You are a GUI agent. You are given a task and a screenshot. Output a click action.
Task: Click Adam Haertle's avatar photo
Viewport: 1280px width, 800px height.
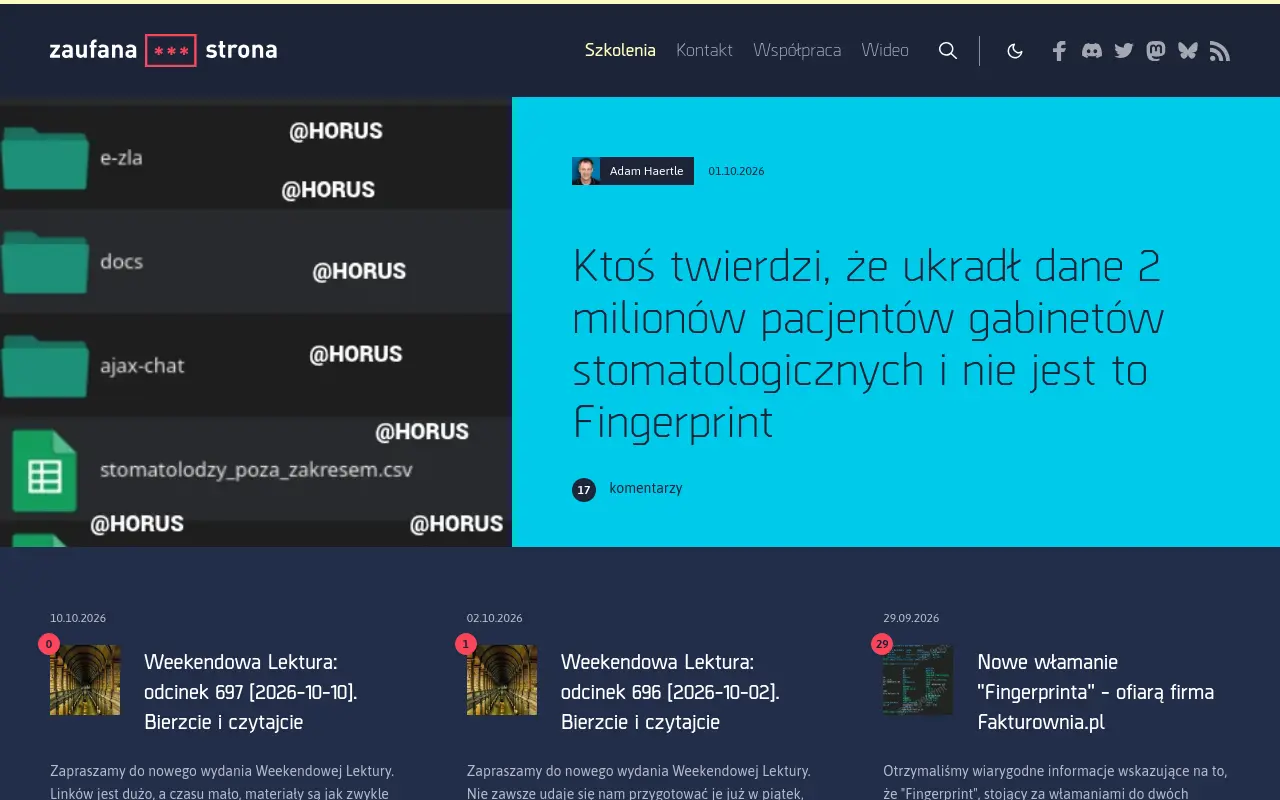tap(586, 171)
